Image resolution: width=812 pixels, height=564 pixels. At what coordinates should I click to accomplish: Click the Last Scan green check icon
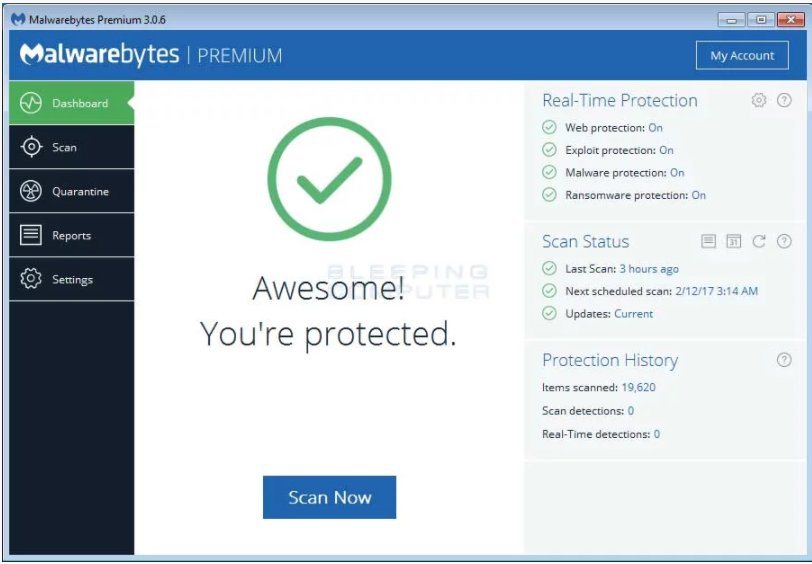tap(549, 269)
